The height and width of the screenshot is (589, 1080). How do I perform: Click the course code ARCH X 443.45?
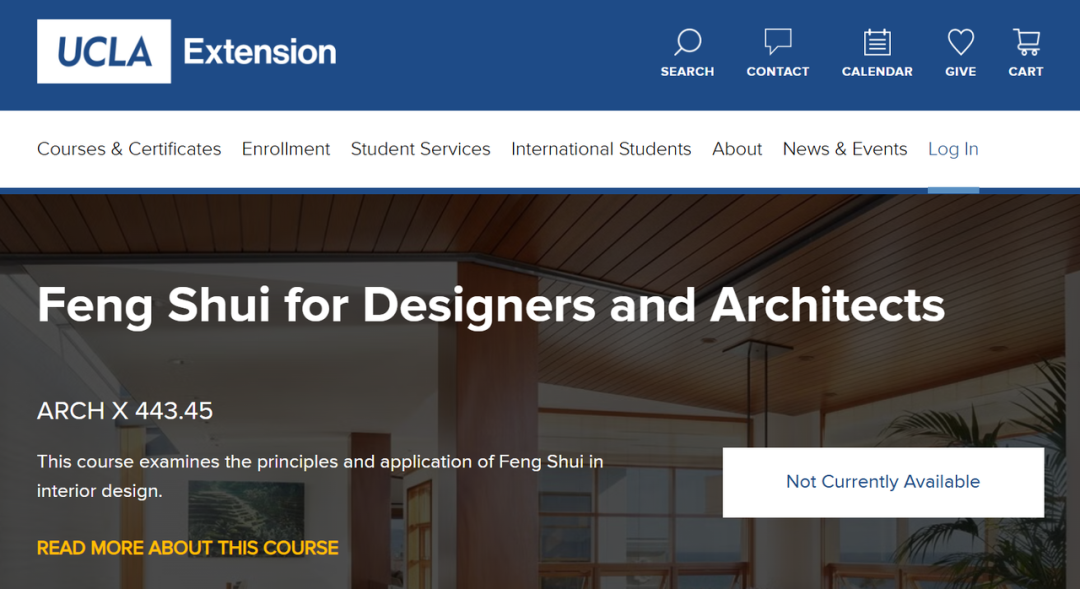(x=125, y=411)
